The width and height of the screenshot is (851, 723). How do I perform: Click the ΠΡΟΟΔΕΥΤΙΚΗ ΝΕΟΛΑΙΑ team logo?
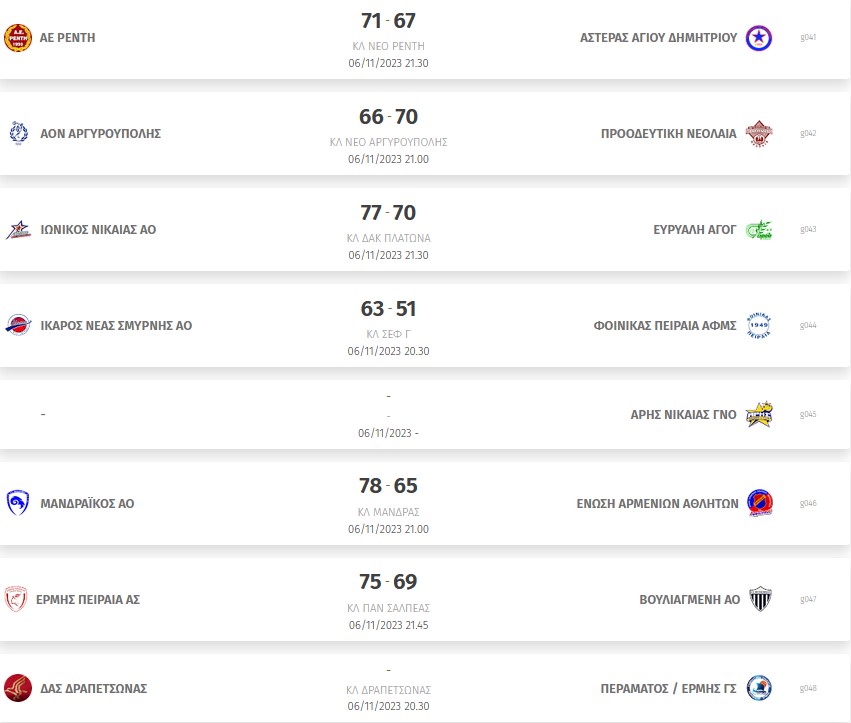(x=759, y=134)
